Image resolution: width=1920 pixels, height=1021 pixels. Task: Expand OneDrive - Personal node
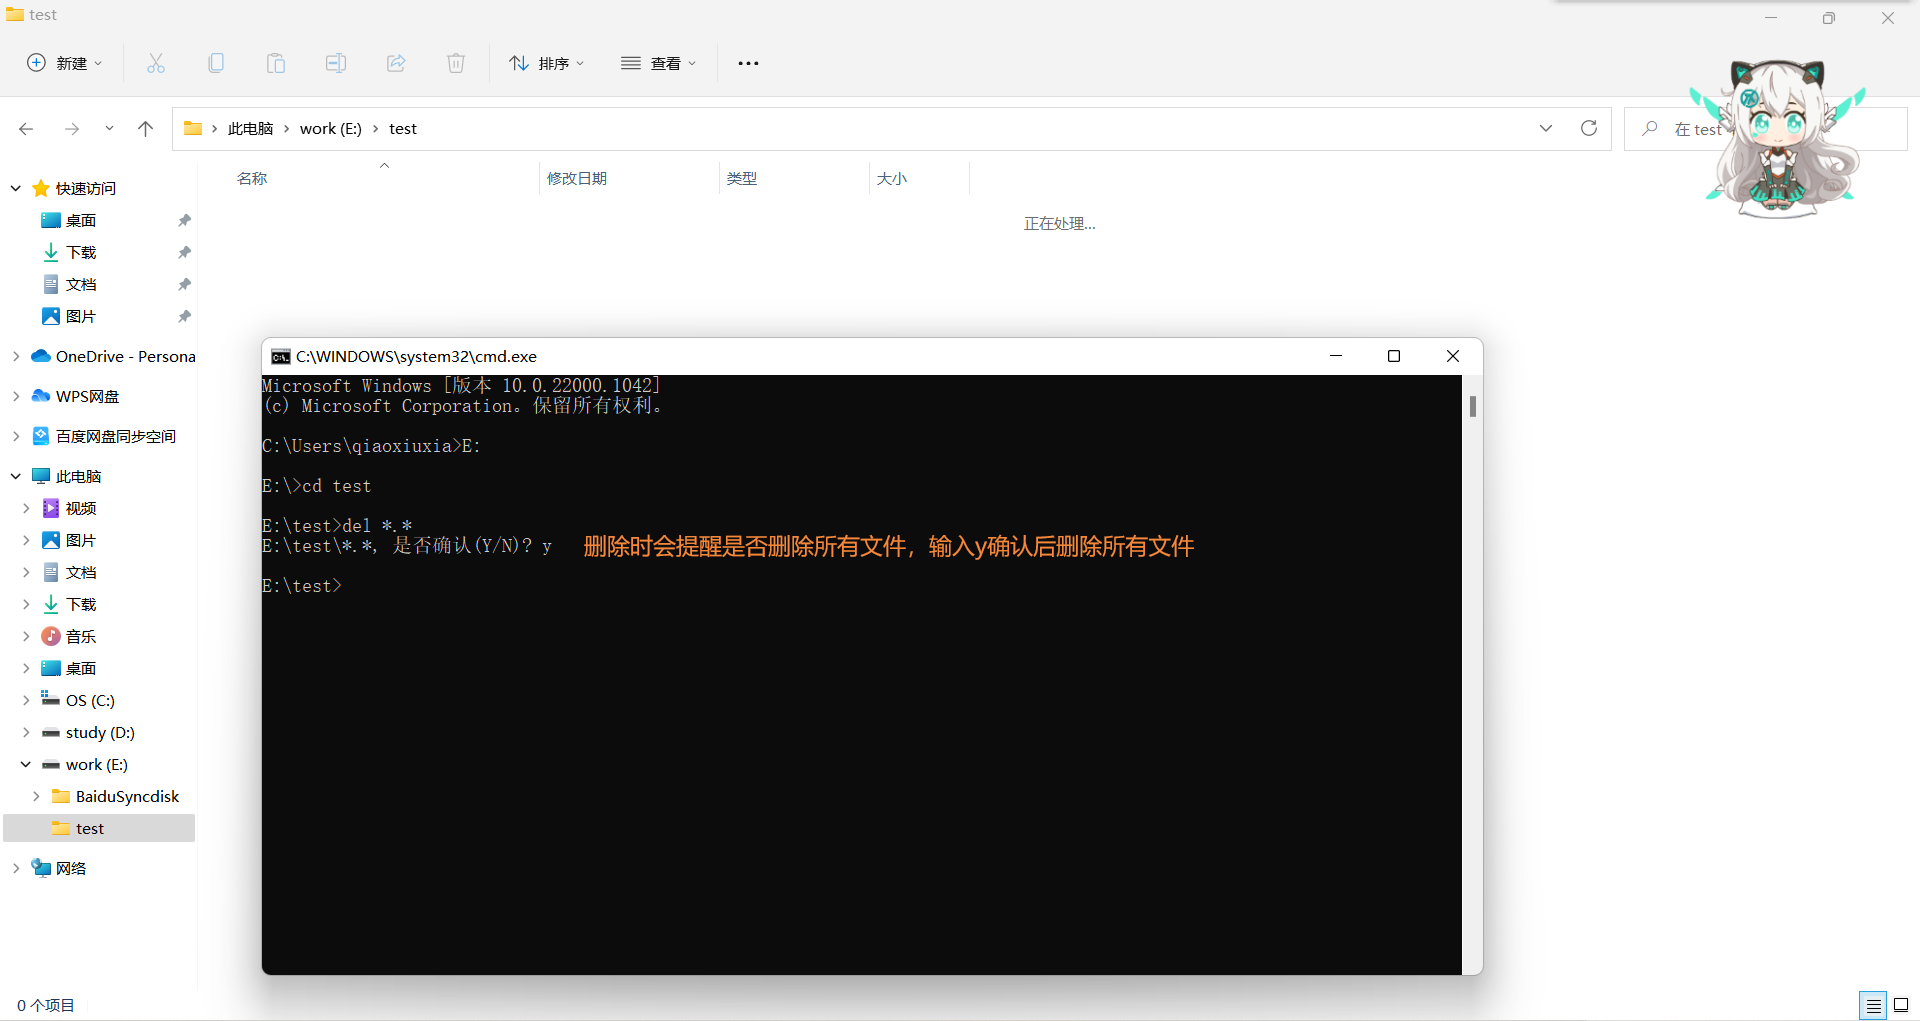[x=16, y=356]
